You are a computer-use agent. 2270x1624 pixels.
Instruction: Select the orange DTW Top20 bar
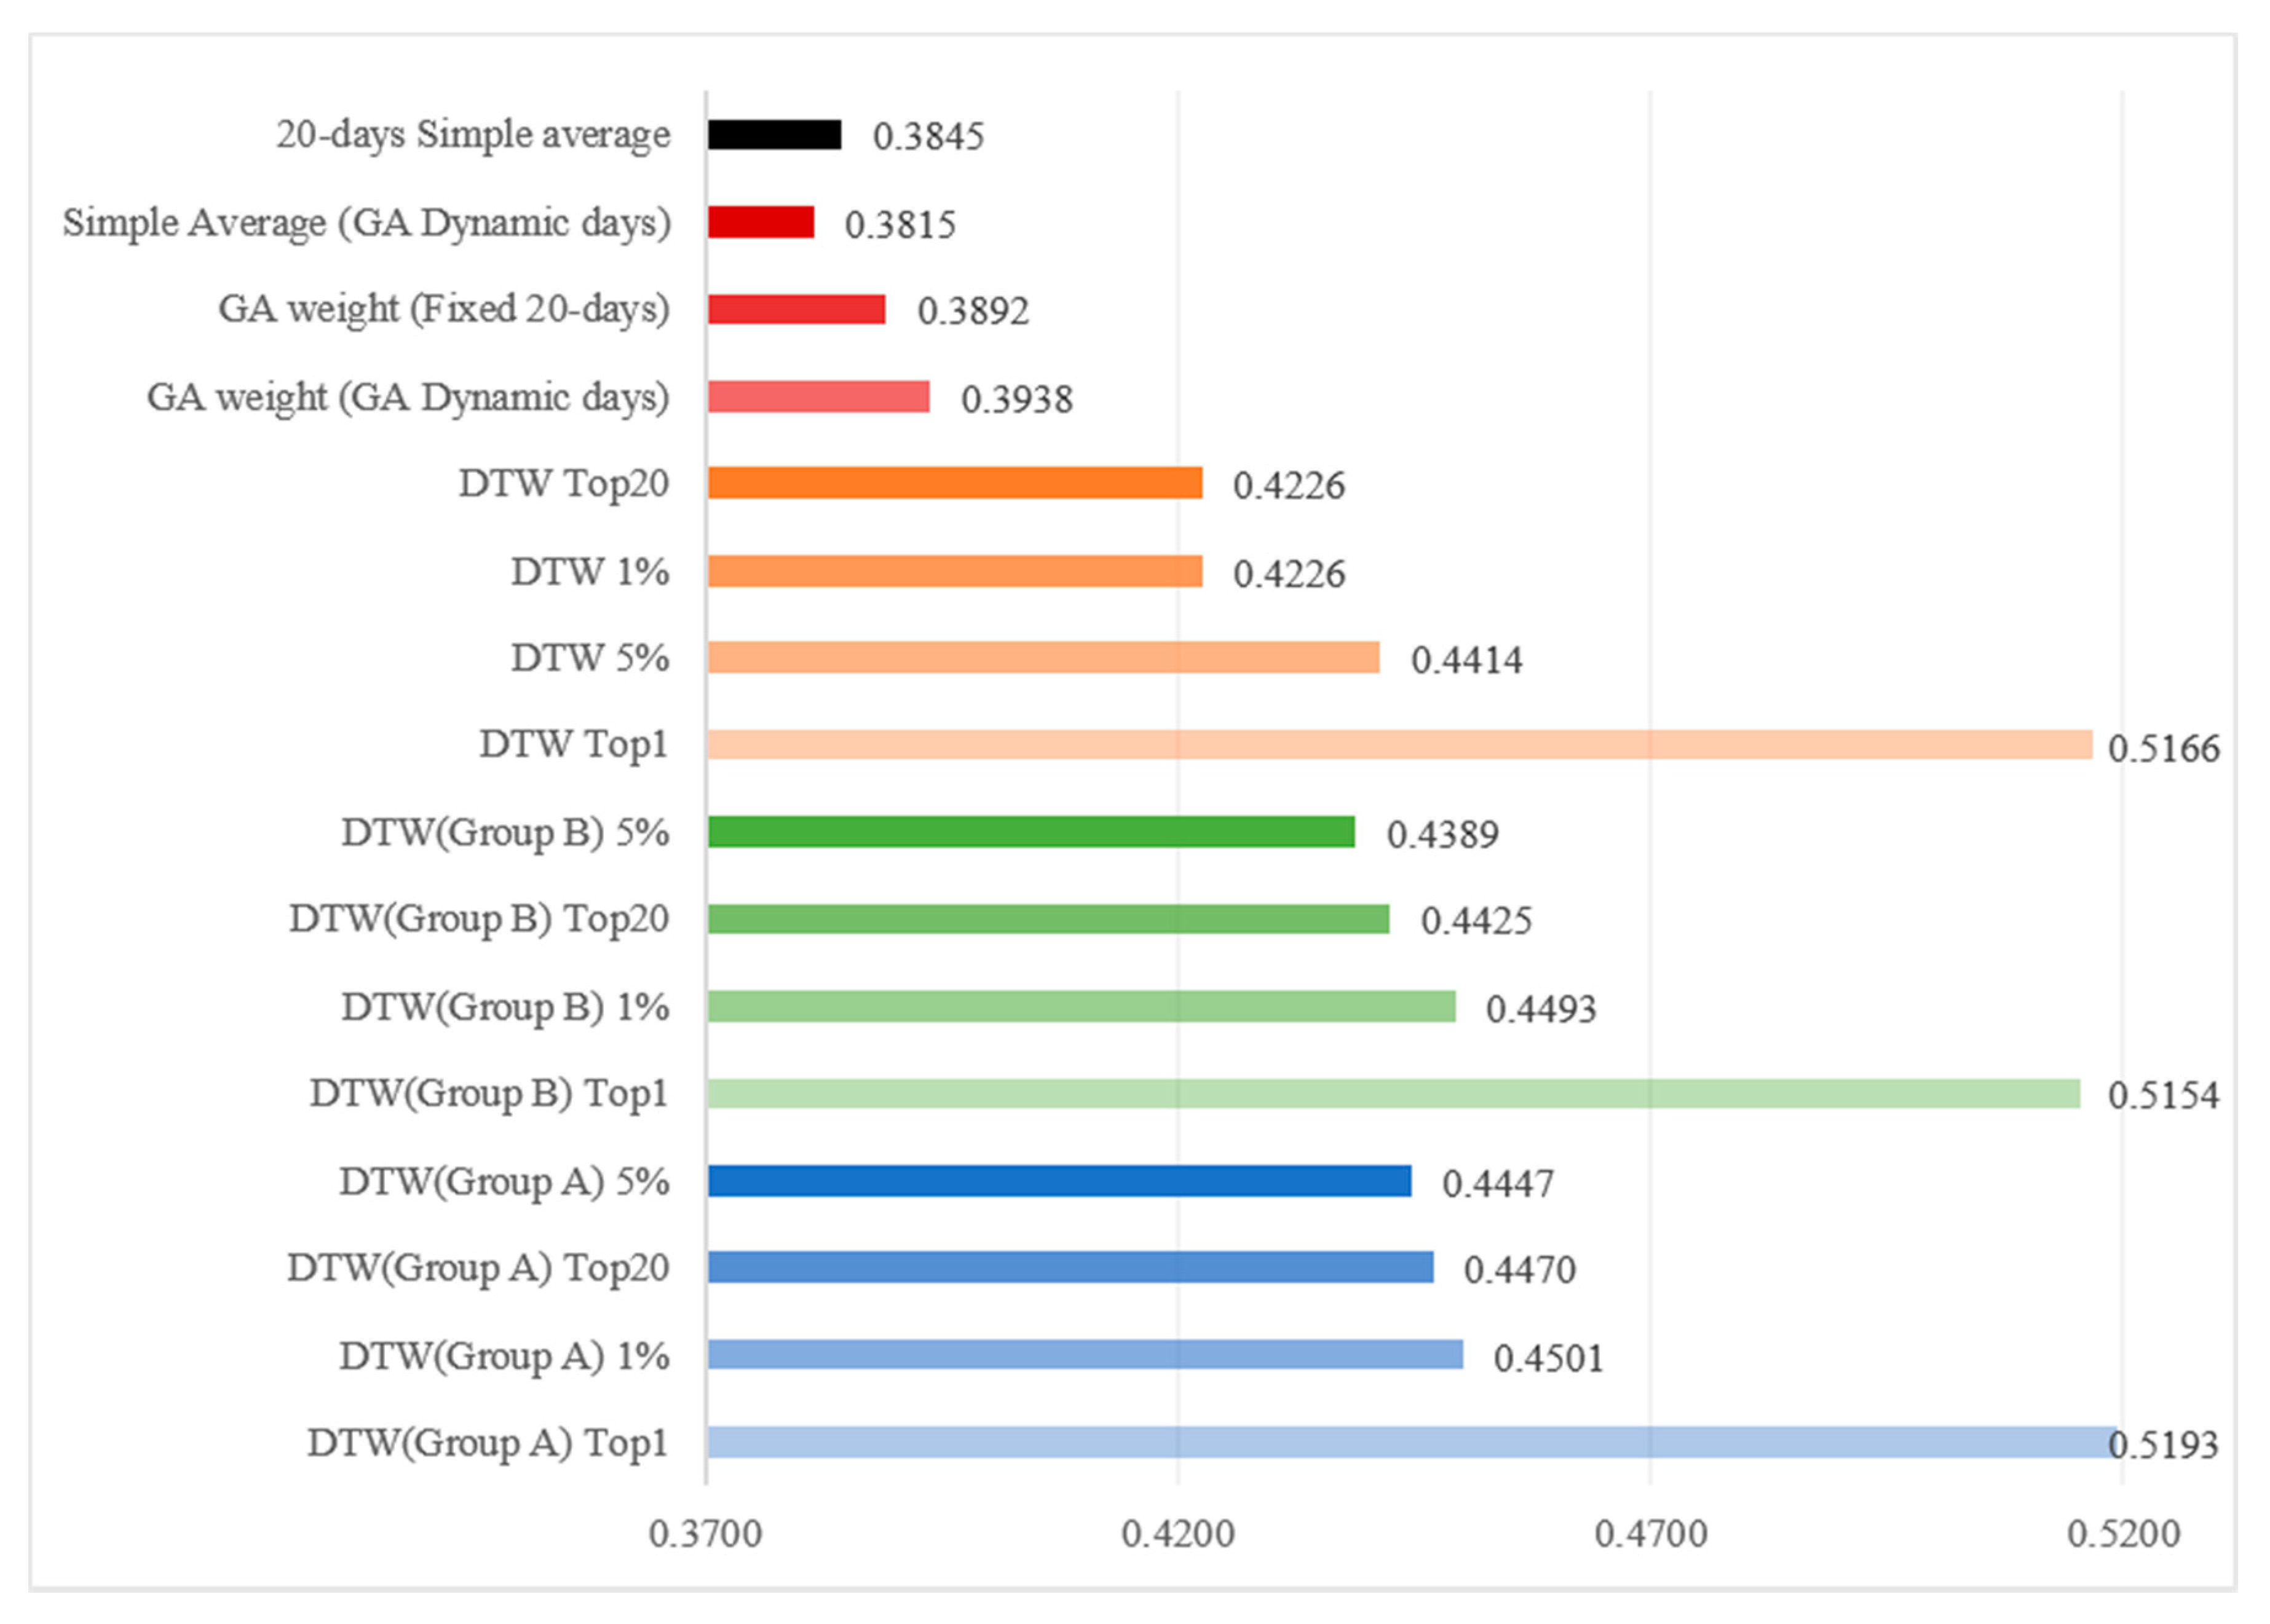click(x=954, y=483)
